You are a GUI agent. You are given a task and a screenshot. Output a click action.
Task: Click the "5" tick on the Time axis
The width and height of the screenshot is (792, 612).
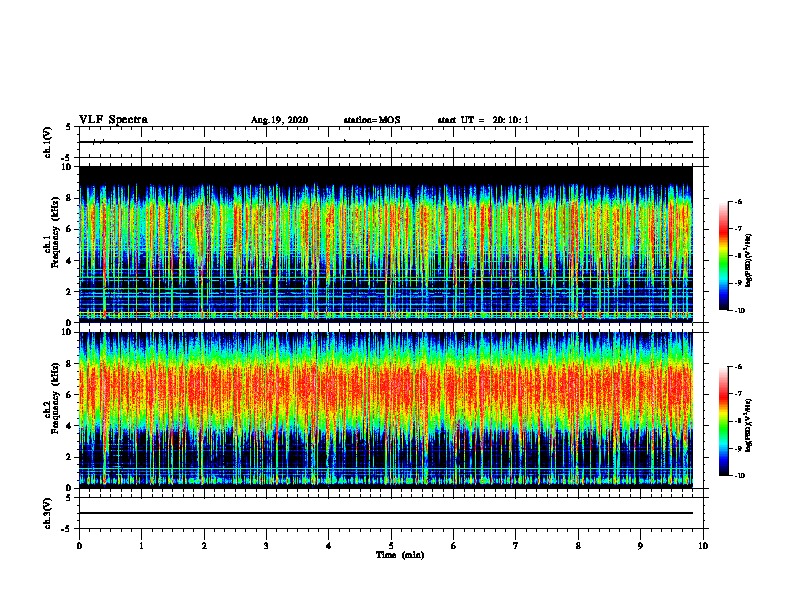pyautogui.click(x=391, y=546)
